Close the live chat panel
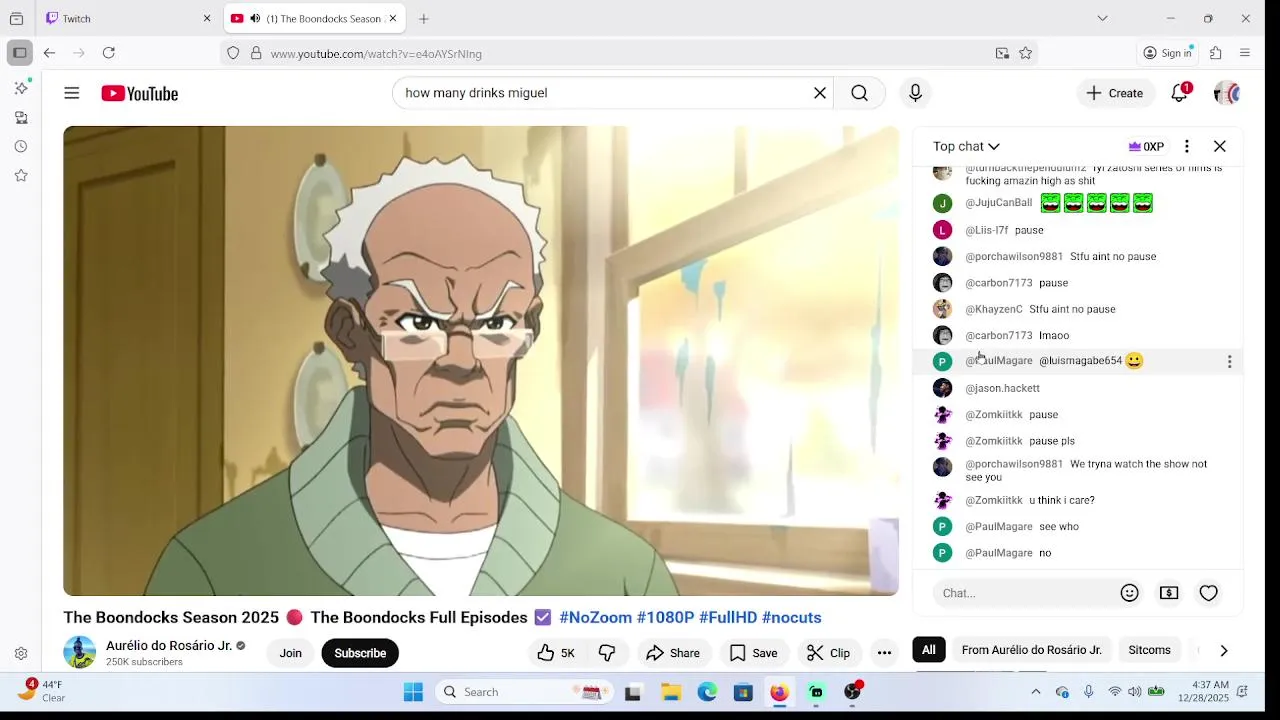This screenshot has height=720, width=1280. coord(1220,146)
